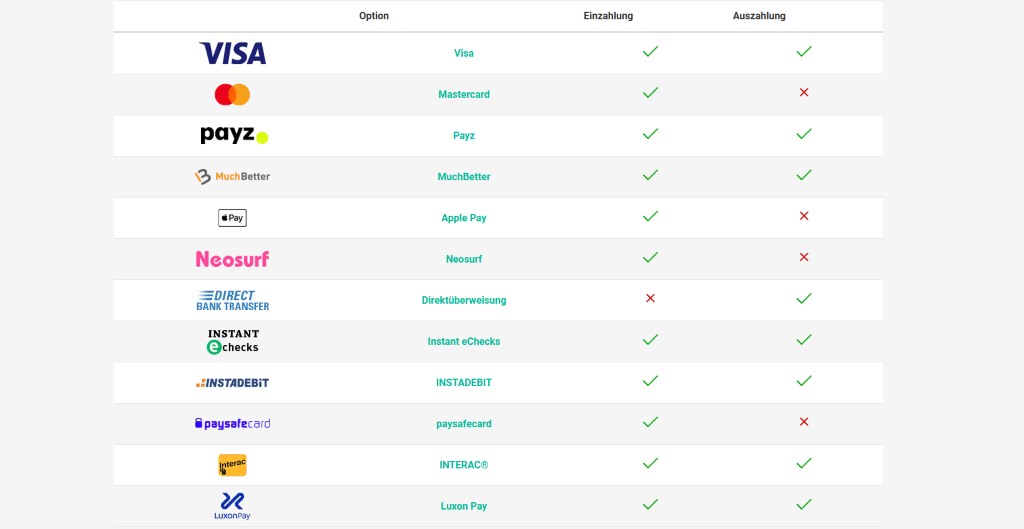
Task: Click the Mastercard logo
Action: [232, 95]
